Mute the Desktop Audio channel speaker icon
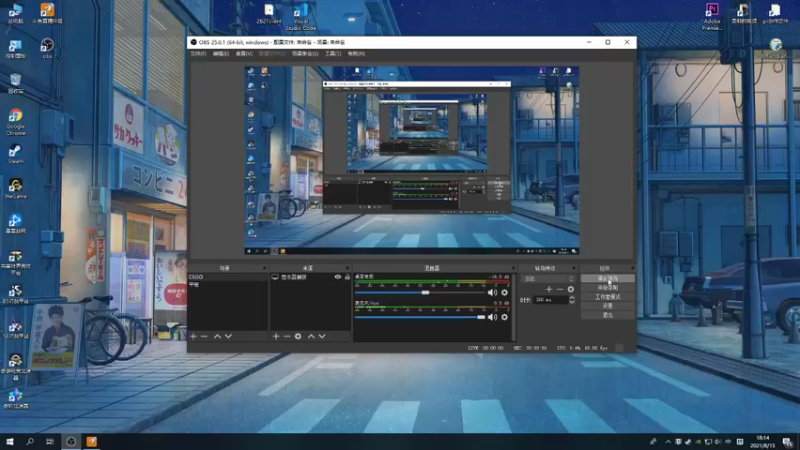The image size is (800, 450). click(x=492, y=292)
